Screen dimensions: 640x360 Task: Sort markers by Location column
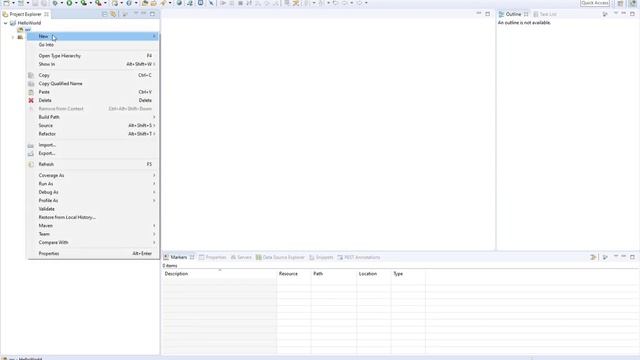(374, 273)
